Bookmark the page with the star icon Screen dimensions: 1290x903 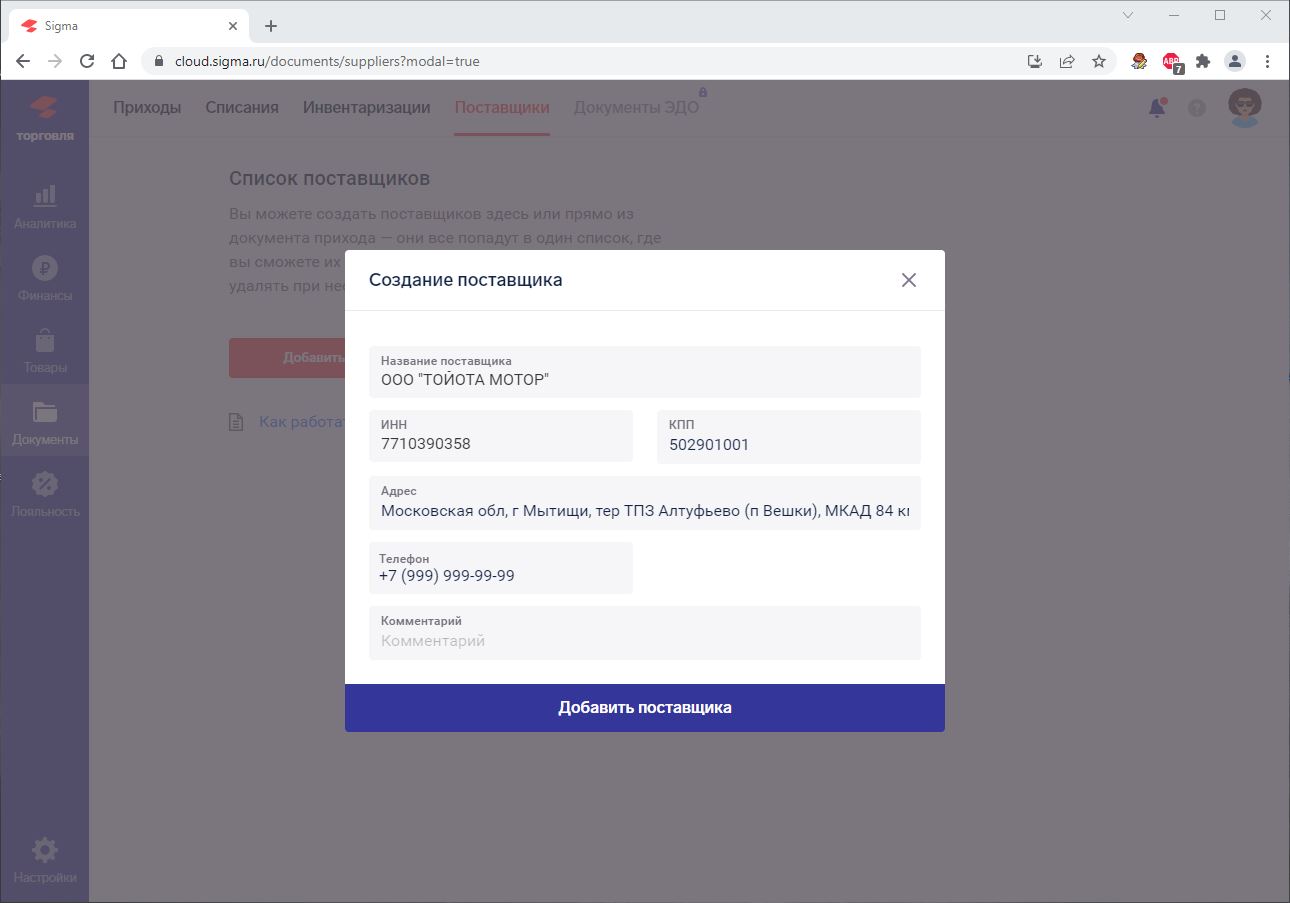pyautogui.click(x=1100, y=60)
